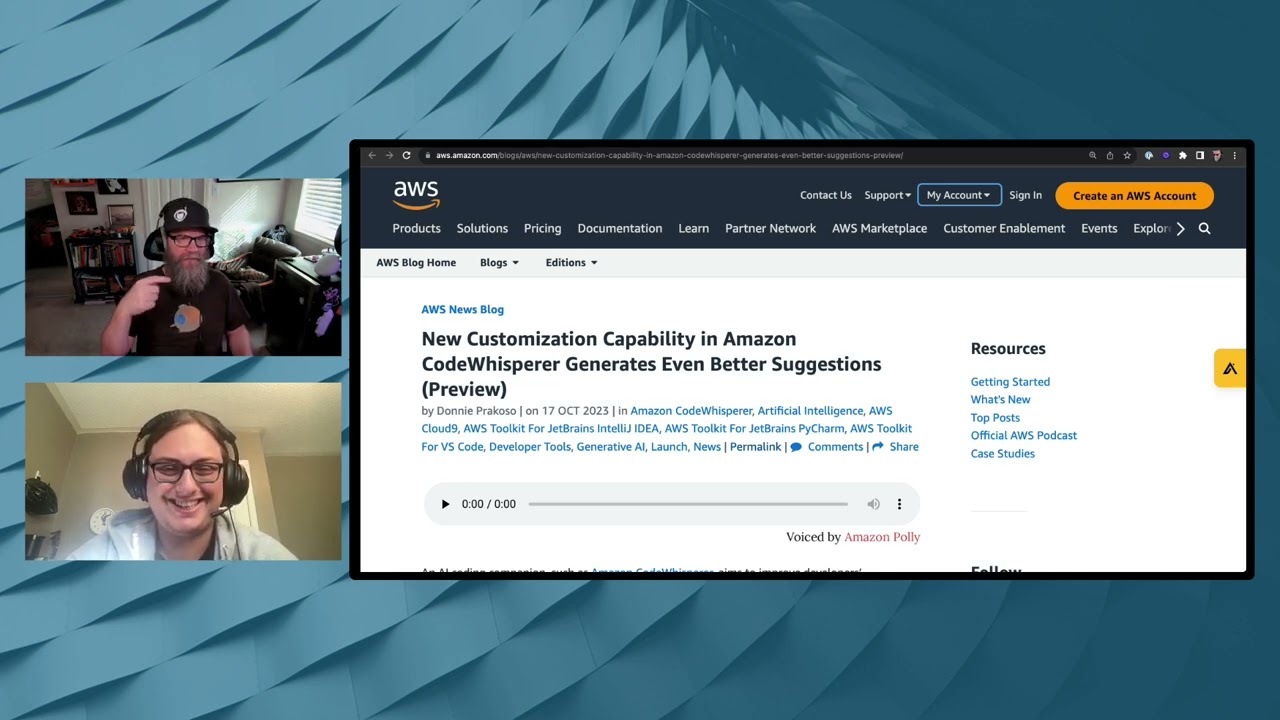
Task: Expand the My Account dropdown
Action: point(958,195)
